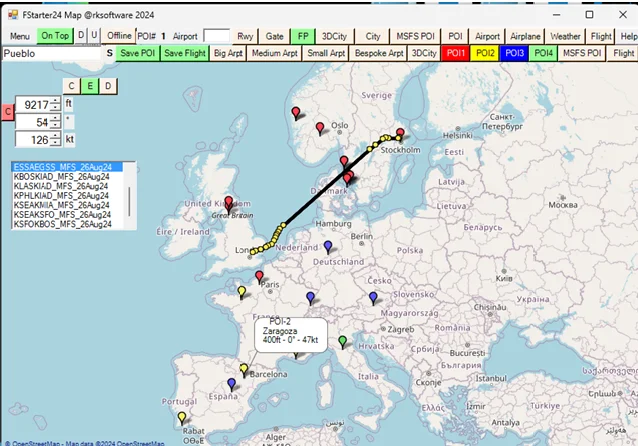Click blue POI pin near Slovensko

[373, 297]
